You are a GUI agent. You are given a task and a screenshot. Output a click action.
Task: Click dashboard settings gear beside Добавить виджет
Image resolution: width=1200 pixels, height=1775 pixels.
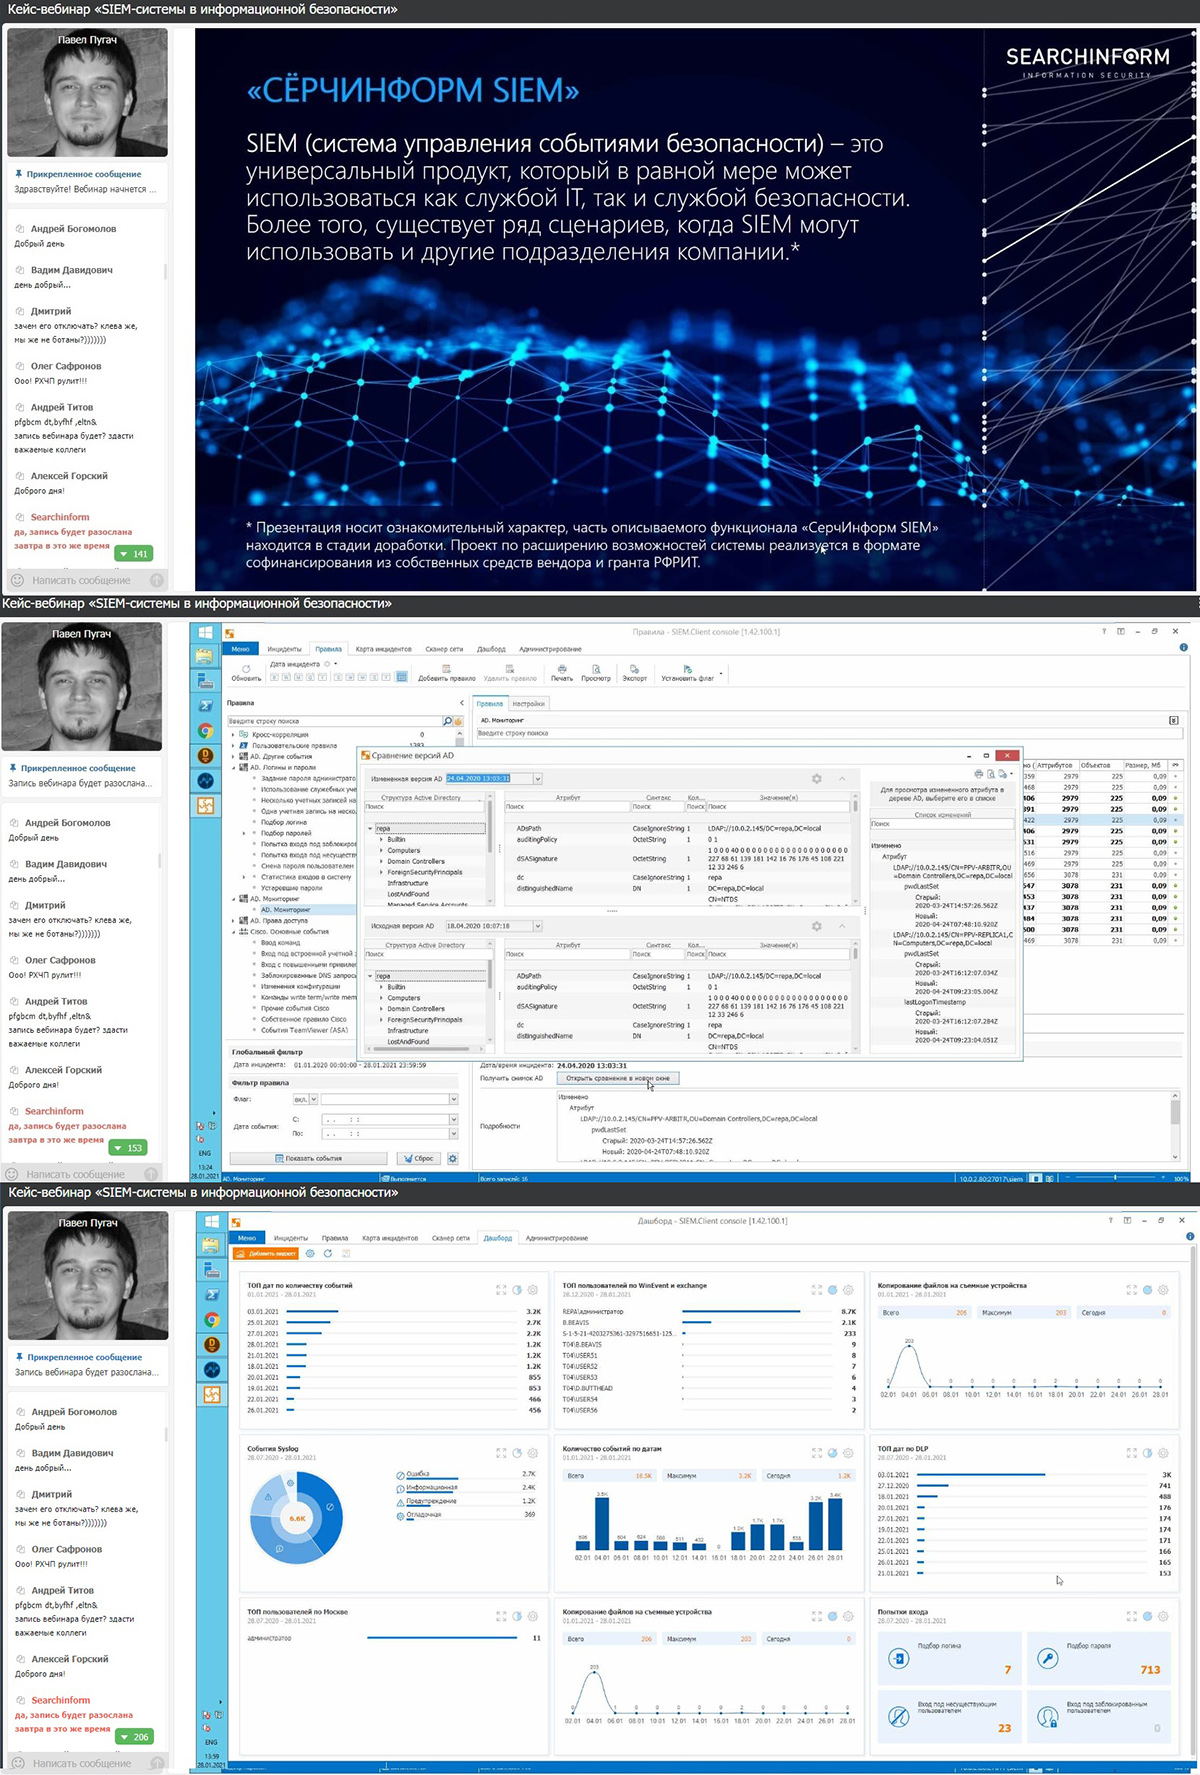(310, 1253)
